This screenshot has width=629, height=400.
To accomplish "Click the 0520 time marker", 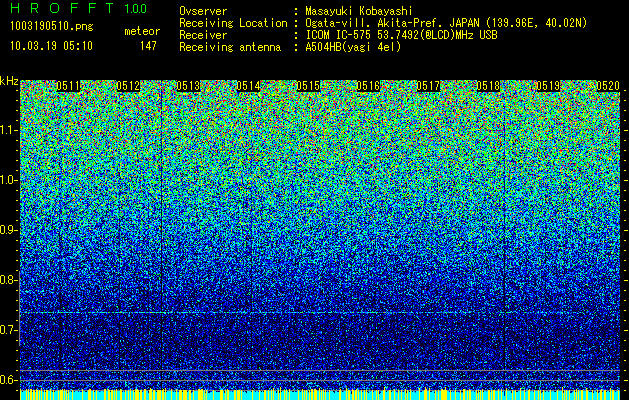I will 608,86.
